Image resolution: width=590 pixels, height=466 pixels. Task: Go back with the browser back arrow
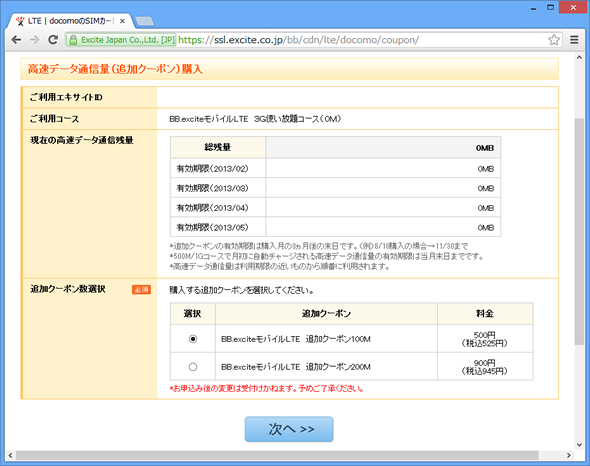click(16, 40)
